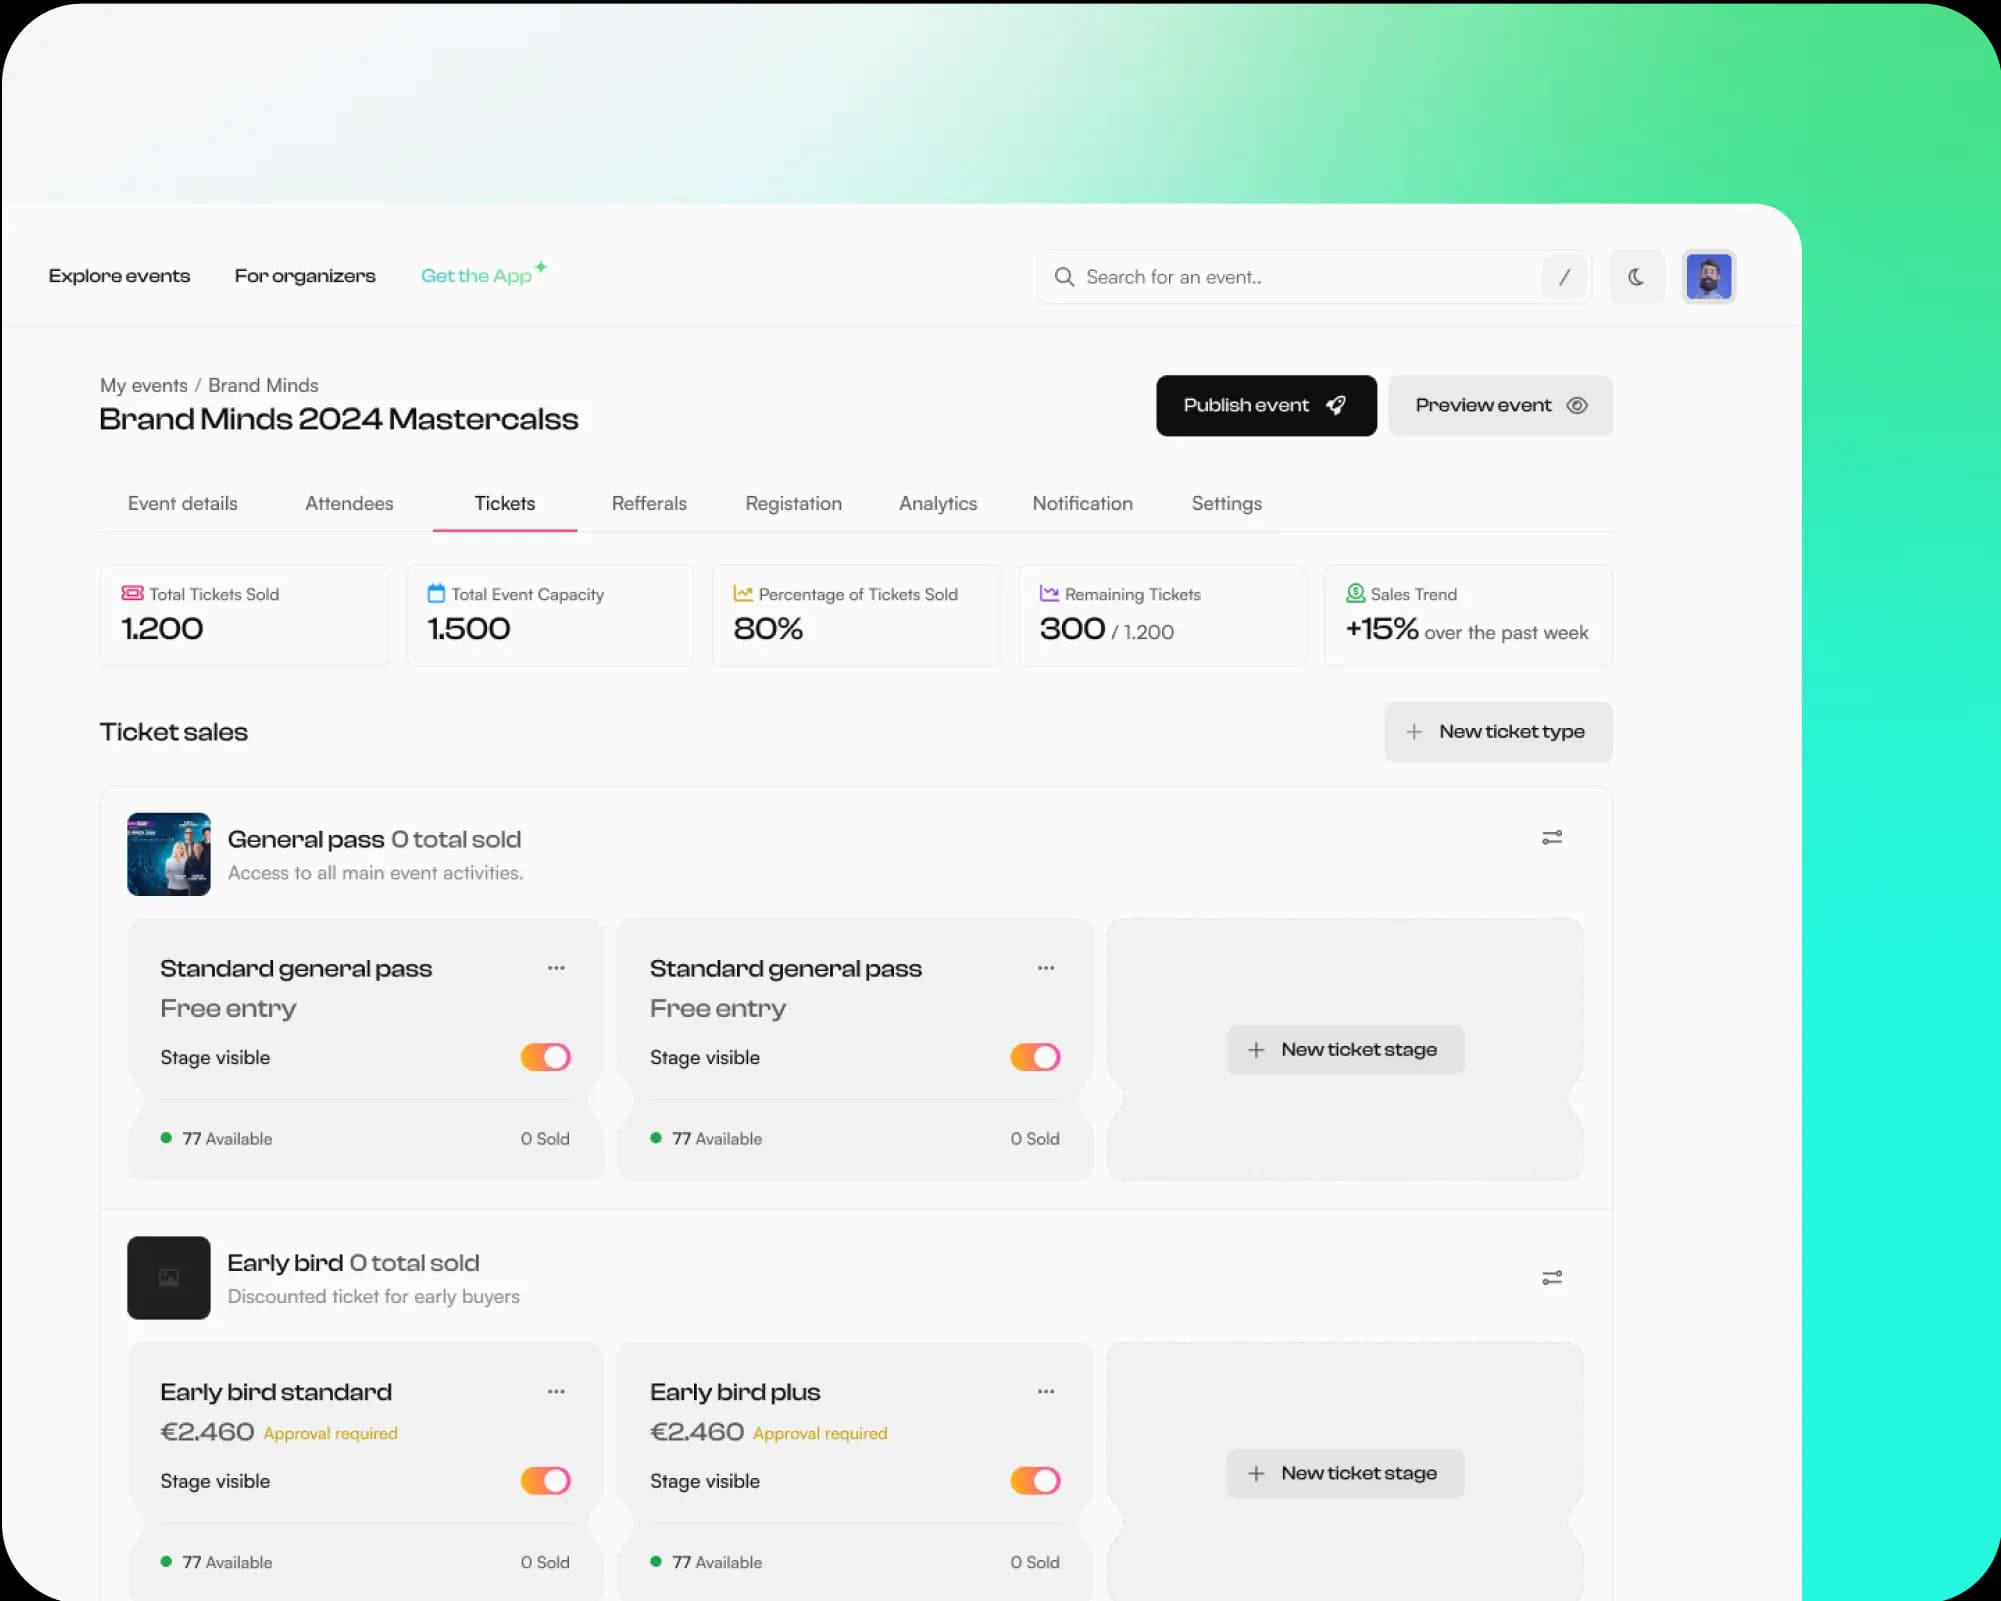Open Early bird settings sliders icon
The image size is (2001, 1601).
coord(1552,1278)
